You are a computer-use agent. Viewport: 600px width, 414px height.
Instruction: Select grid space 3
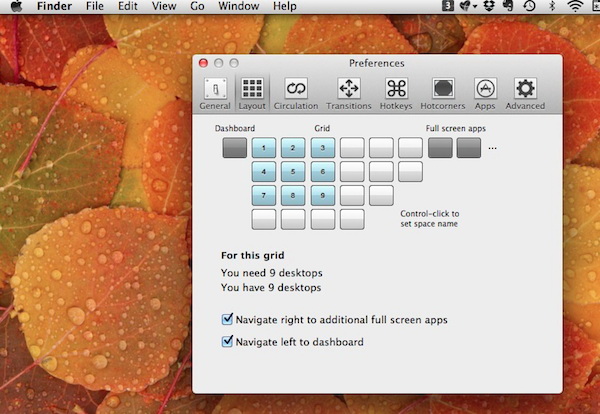point(323,148)
